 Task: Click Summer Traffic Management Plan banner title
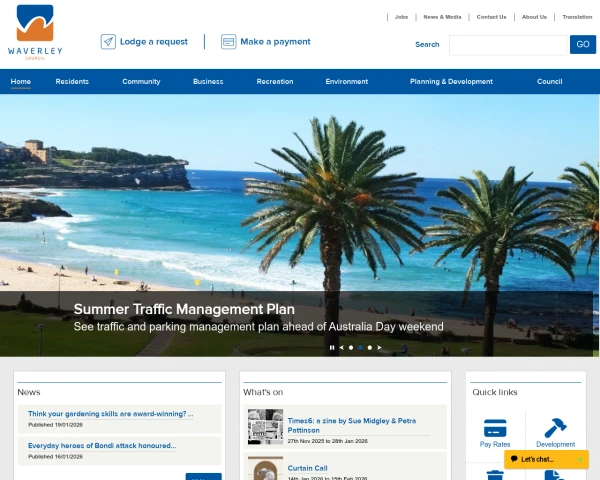coord(184,309)
